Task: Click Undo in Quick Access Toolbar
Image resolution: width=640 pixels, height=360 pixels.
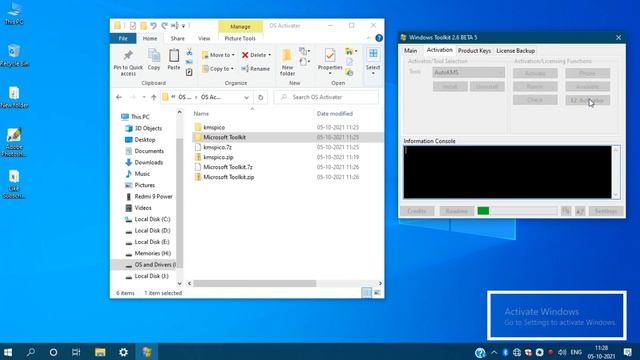Action: pyautogui.click(x=153, y=26)
